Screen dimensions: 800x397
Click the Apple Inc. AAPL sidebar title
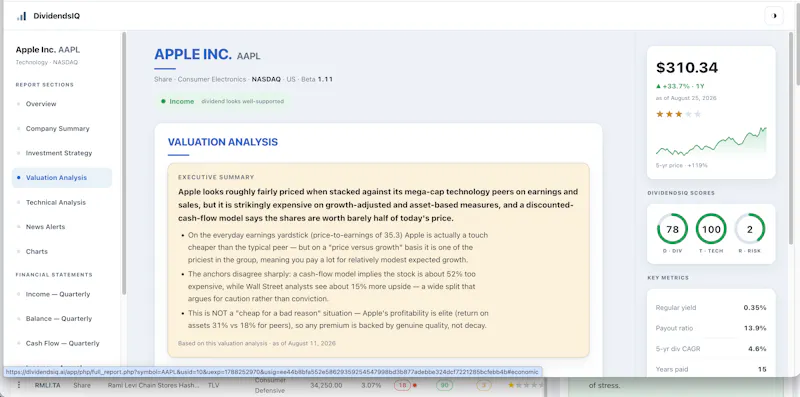coord(48,50)
